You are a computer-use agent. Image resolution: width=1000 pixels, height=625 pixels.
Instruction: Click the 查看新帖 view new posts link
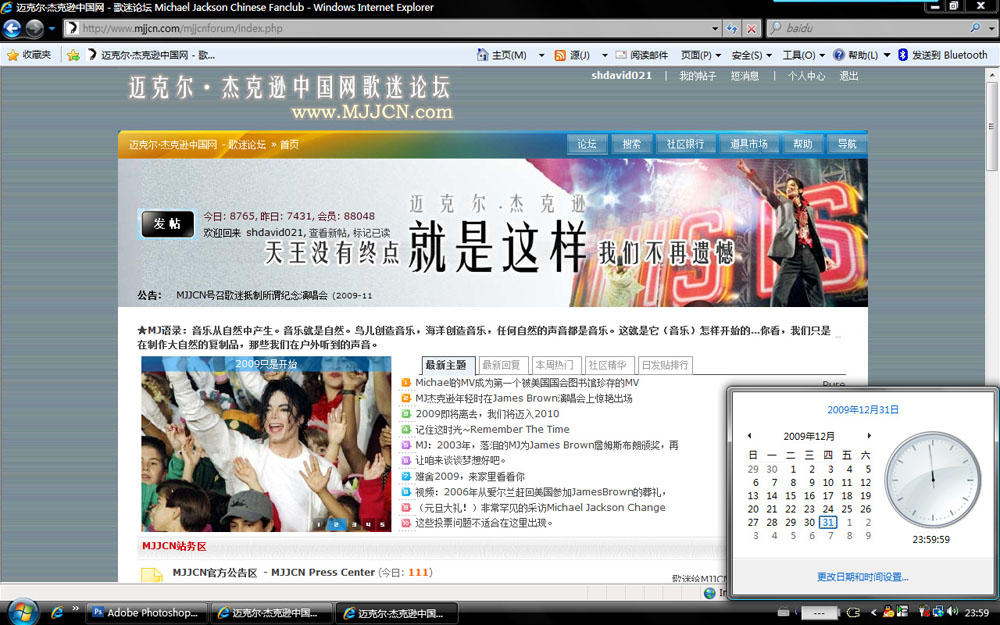point(329,233)
